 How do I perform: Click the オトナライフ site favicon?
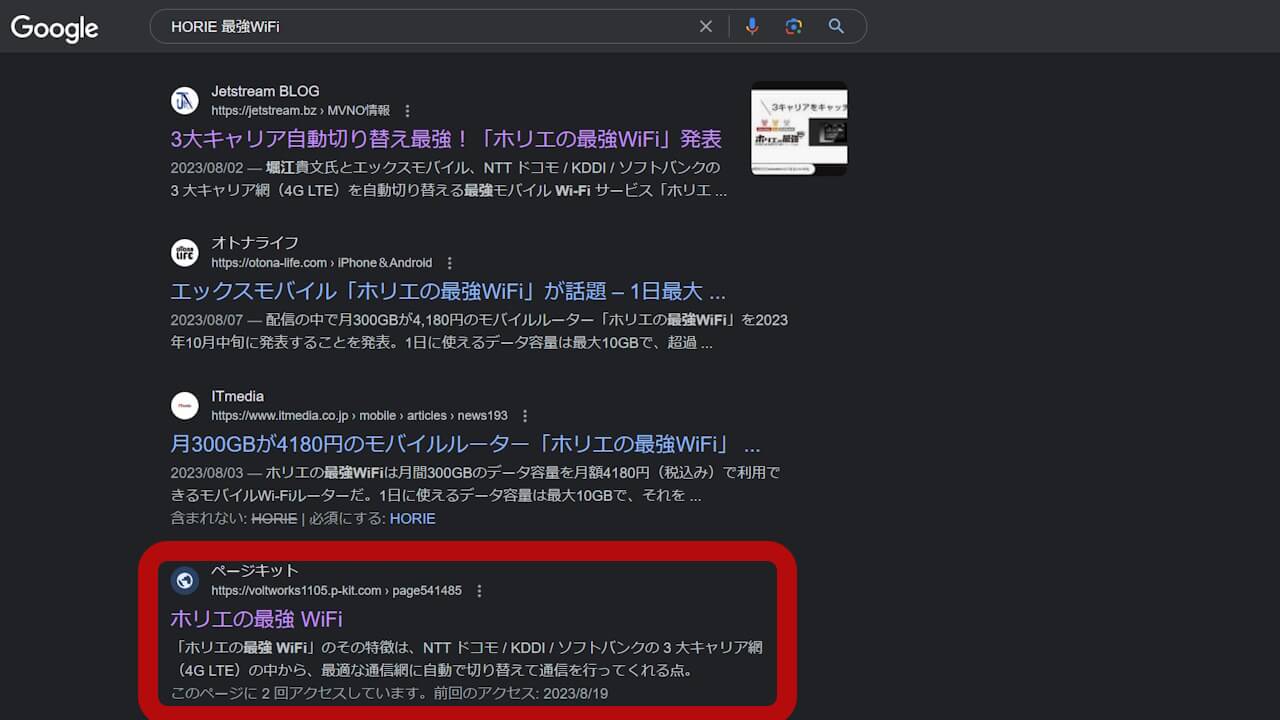pos(185,252)
